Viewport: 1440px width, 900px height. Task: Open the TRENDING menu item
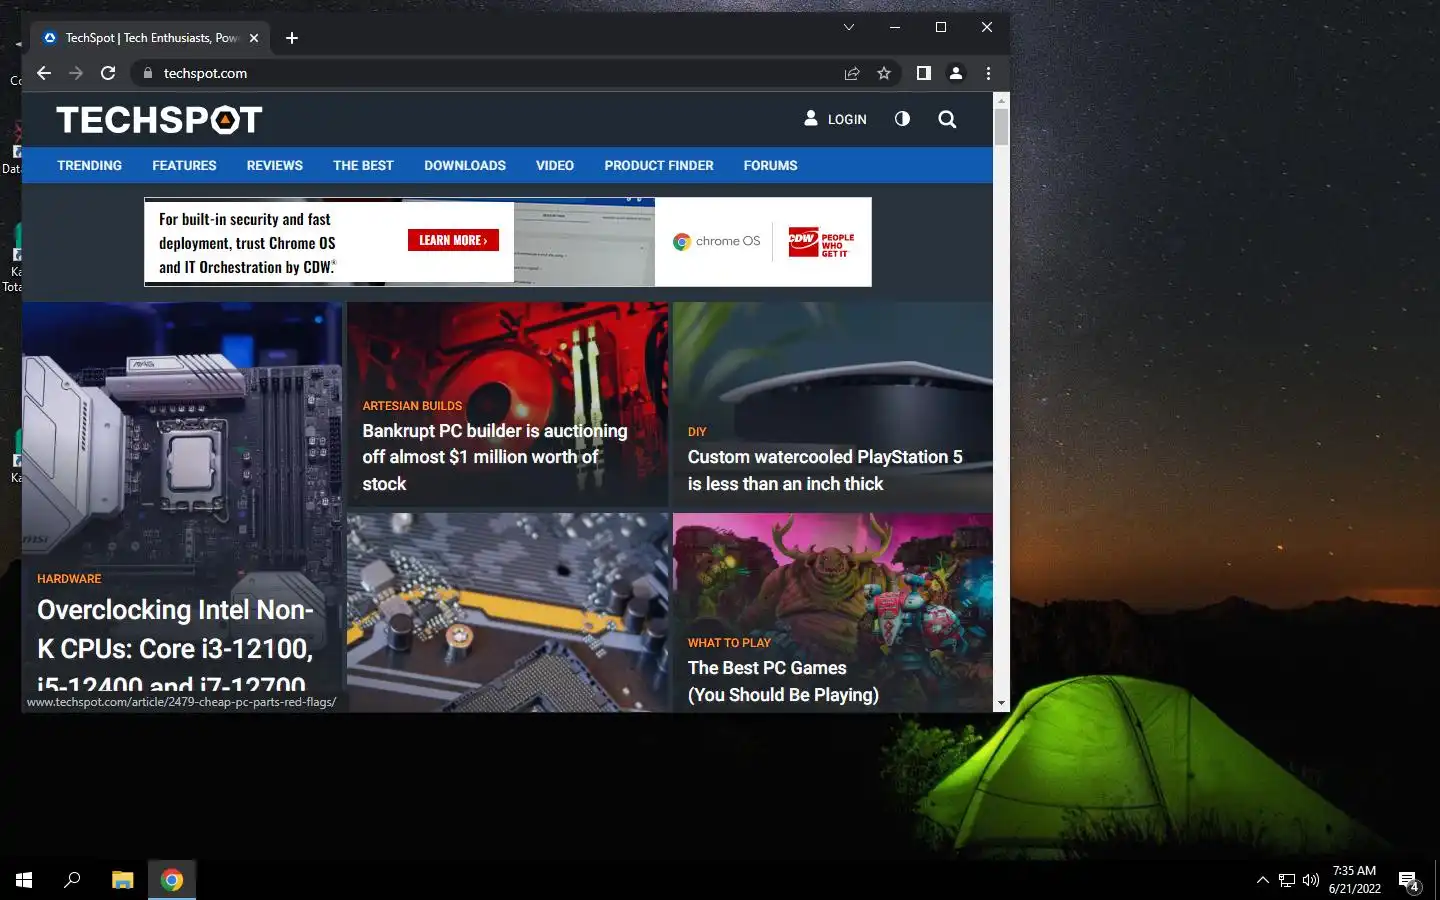[89, 166]
